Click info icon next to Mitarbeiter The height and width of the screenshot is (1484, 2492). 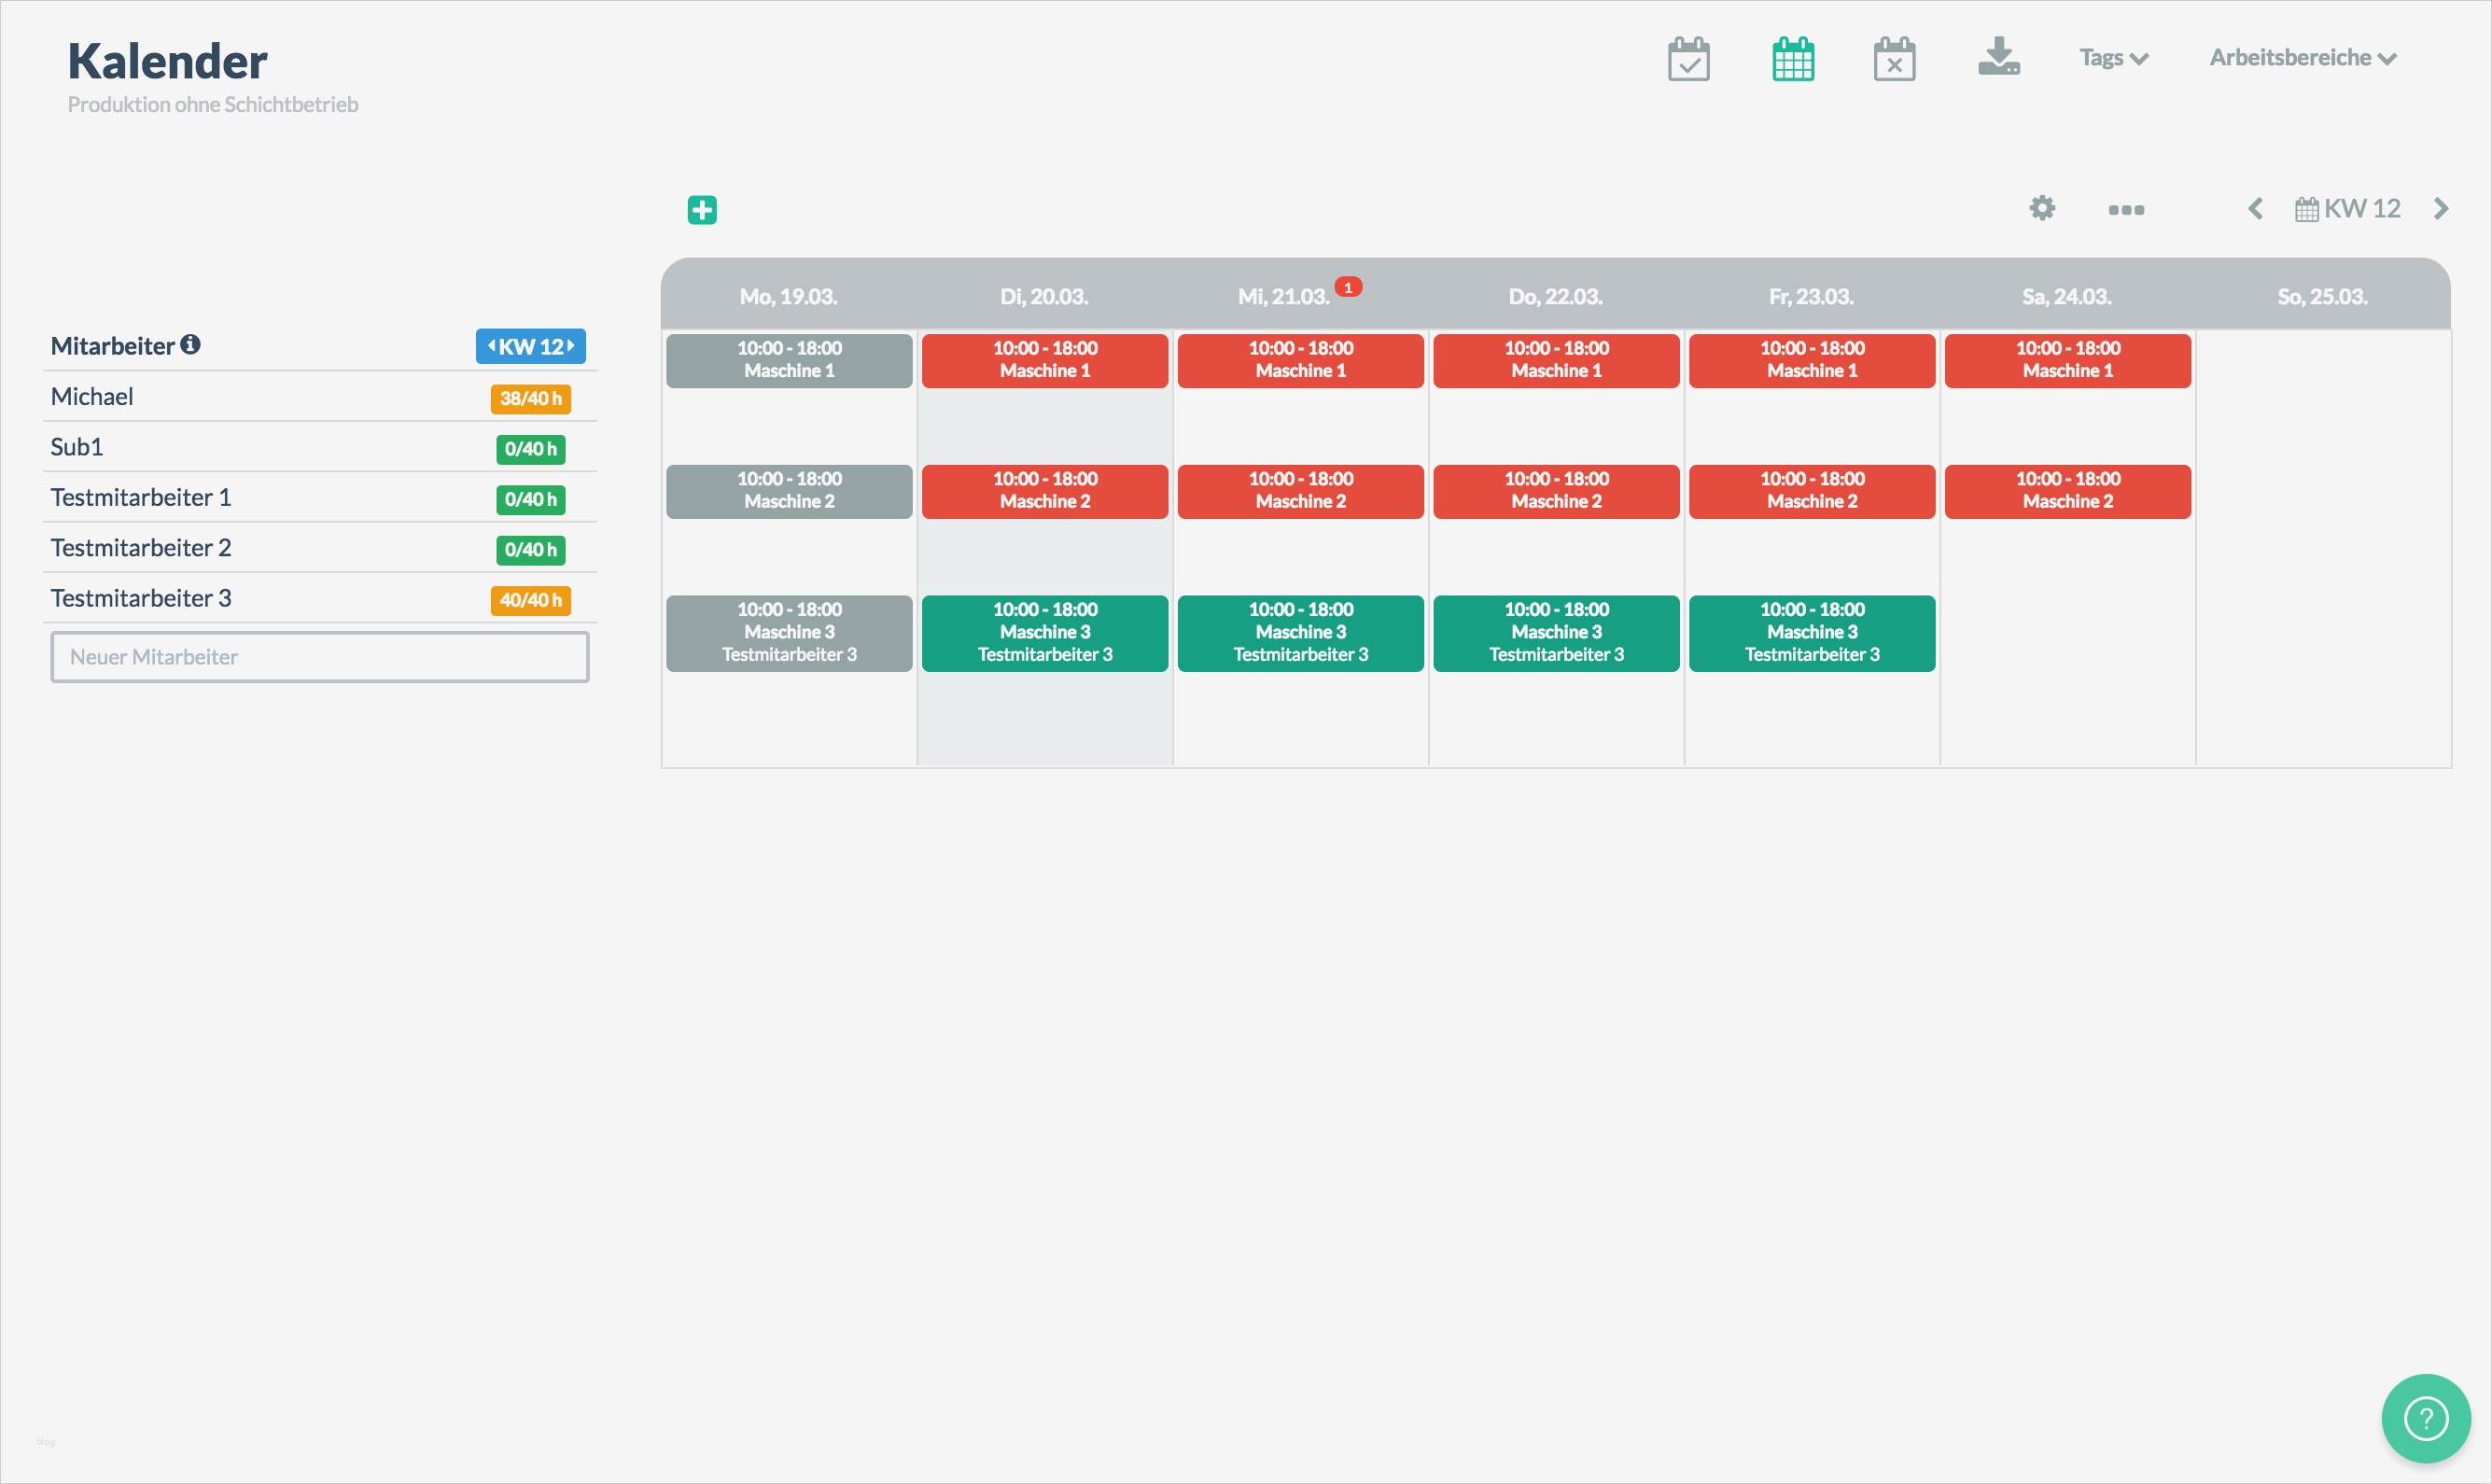tap(190, 345)
